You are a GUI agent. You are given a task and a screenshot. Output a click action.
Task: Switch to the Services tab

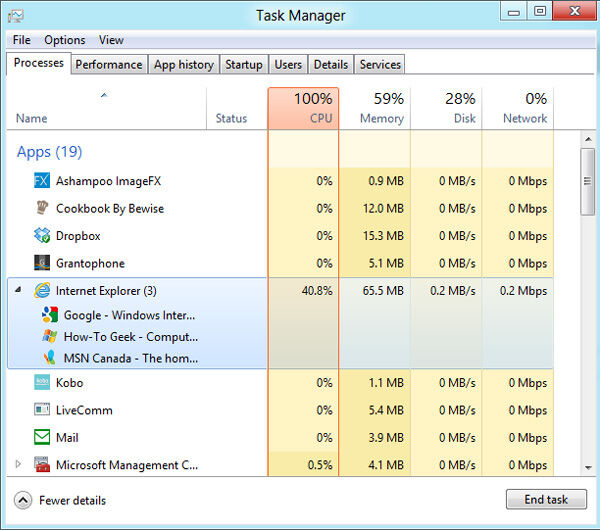(x=380, y=64)
